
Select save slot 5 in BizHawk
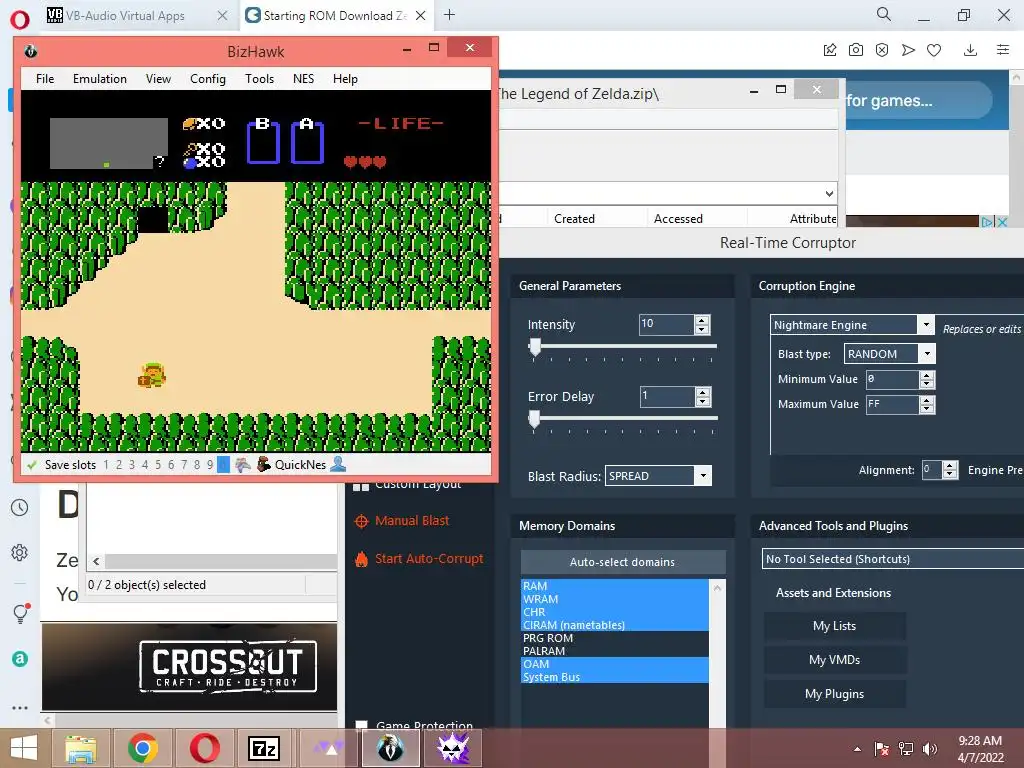click(158, 465)
